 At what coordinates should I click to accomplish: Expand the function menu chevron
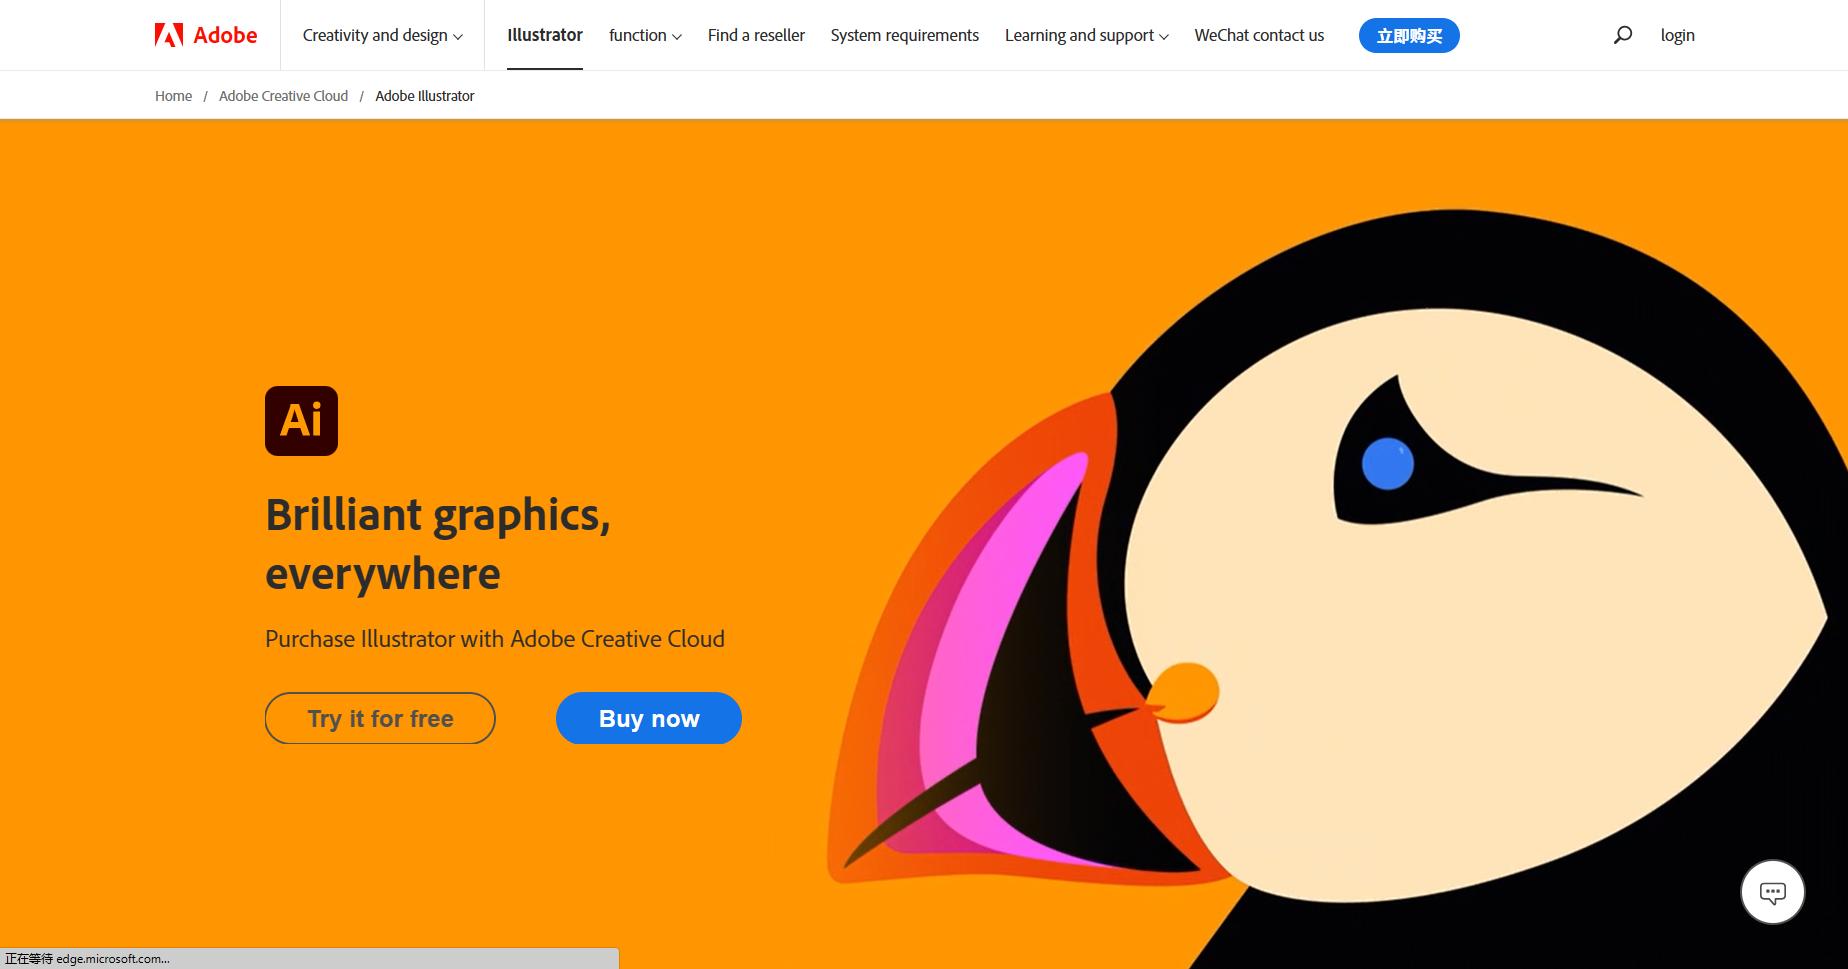tap(677, 37)
